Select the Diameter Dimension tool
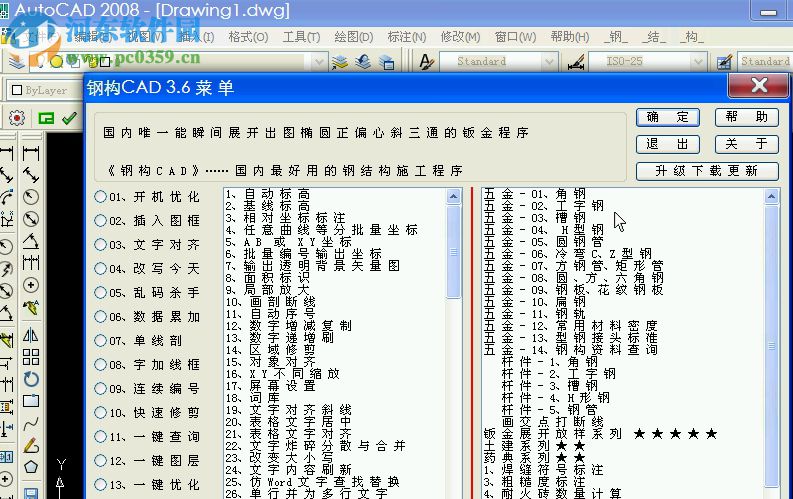The width and height of the screenshot is (793, 499). [x=31, y=219]
